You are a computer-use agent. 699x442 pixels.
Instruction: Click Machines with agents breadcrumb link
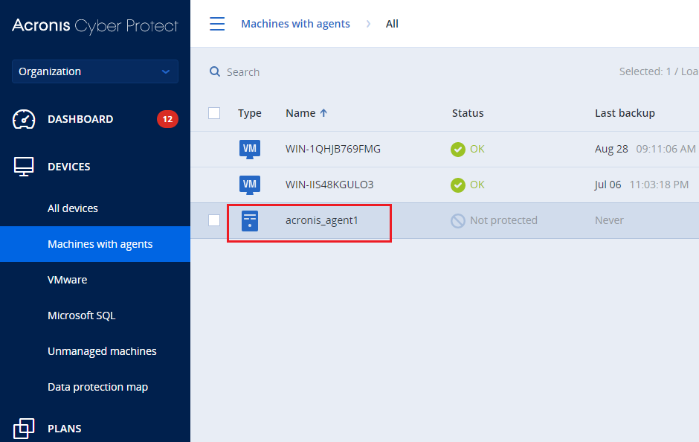(x=296, y=24)
